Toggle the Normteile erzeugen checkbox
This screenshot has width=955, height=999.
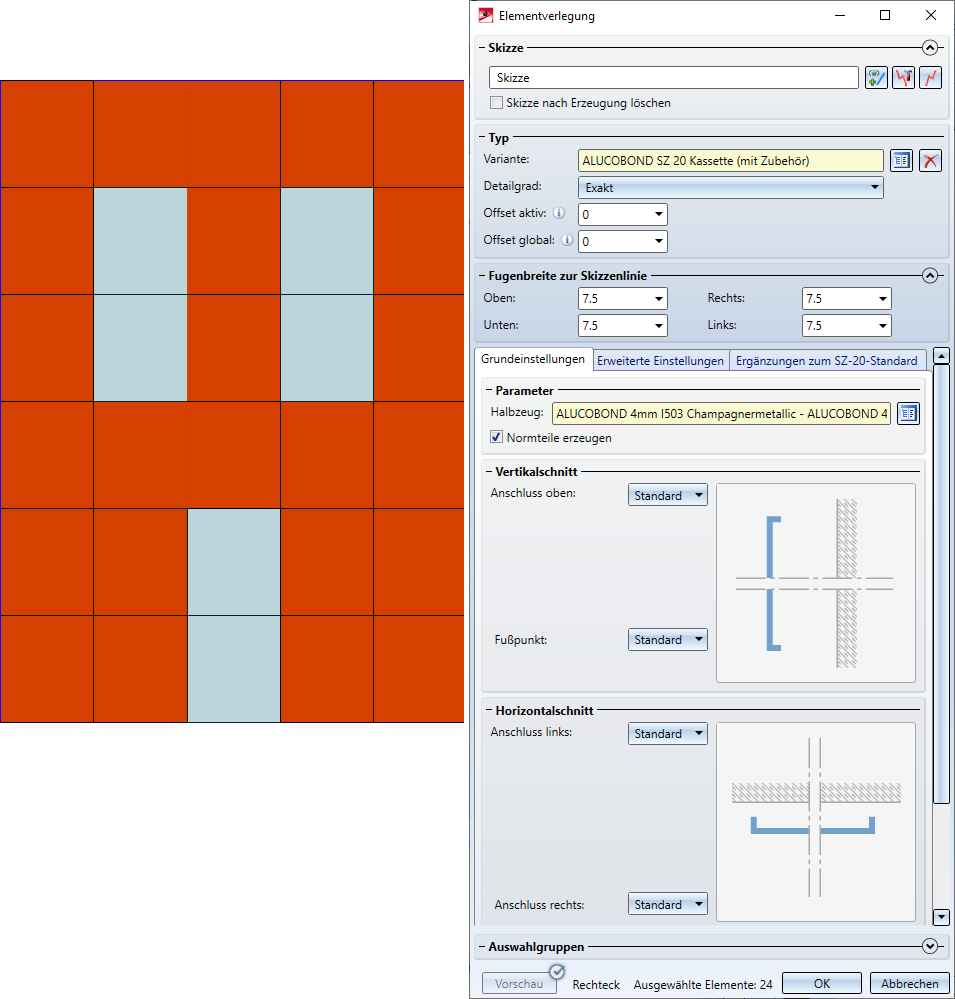[x=497, y=438]
